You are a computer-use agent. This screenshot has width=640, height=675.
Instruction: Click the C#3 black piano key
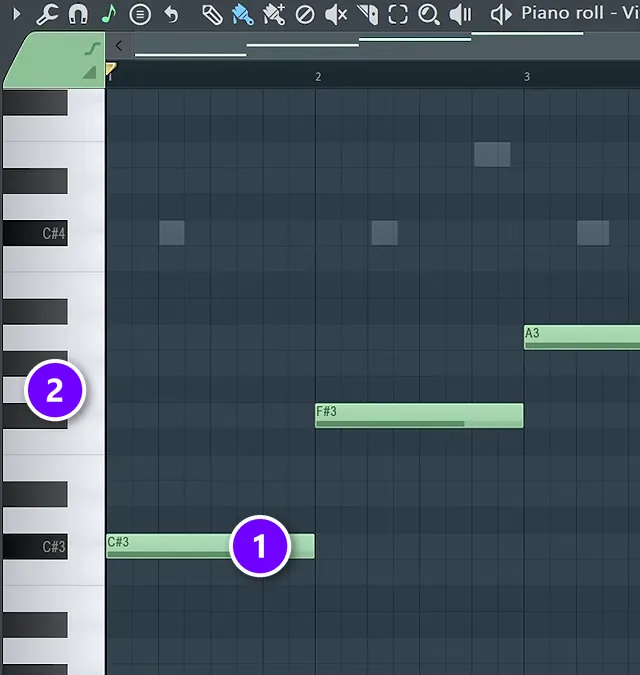(35, 546)
